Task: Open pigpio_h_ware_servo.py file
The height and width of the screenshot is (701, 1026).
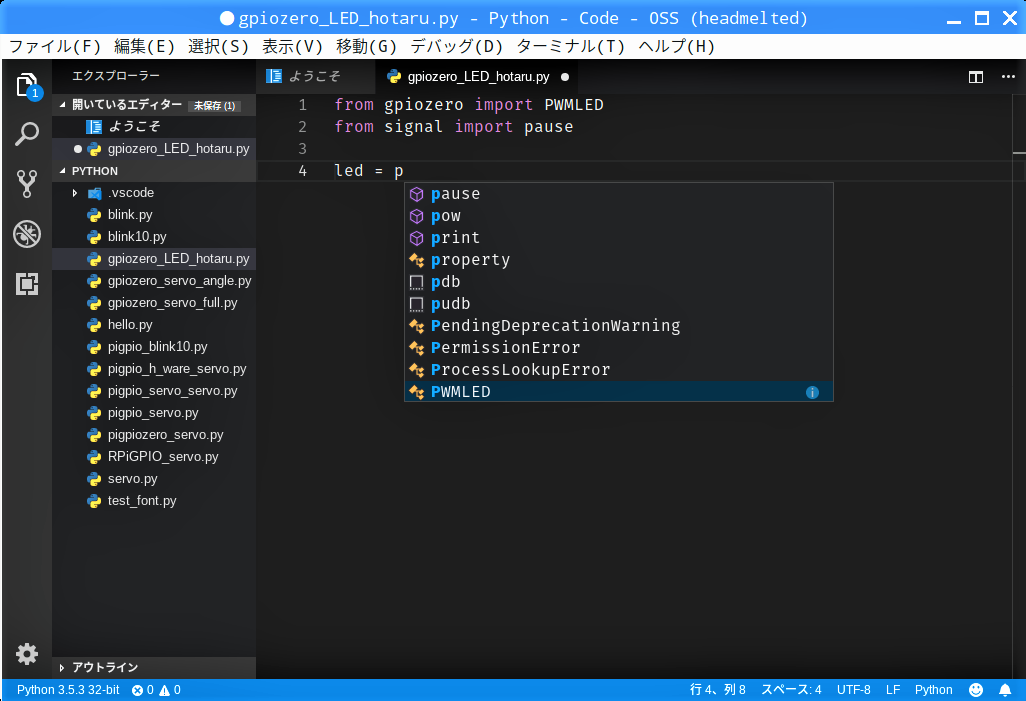Action: tap(154, 369)
